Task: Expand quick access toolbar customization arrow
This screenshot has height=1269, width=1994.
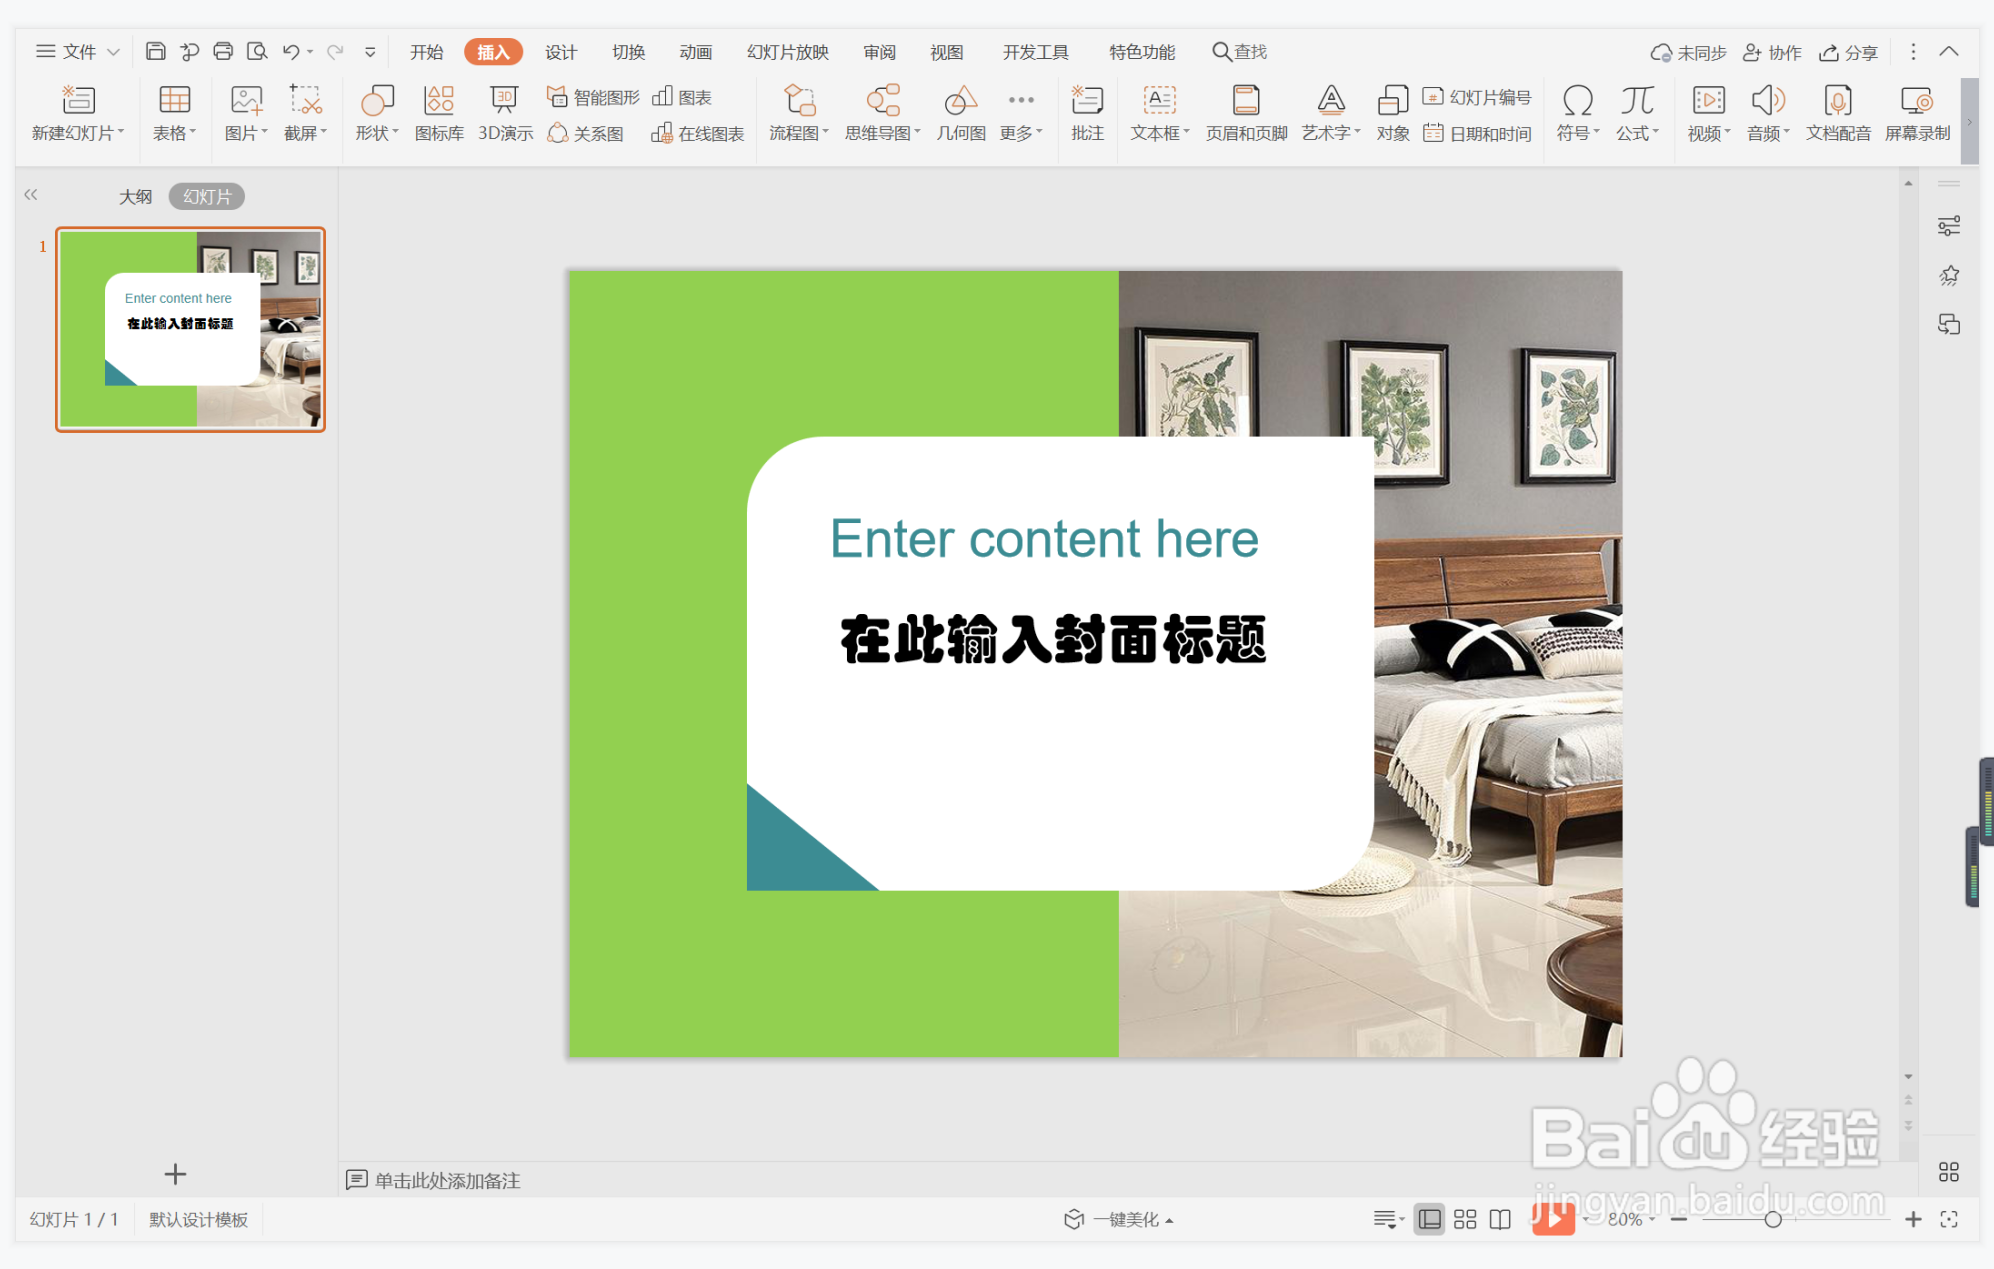Action: pos(370,52)
